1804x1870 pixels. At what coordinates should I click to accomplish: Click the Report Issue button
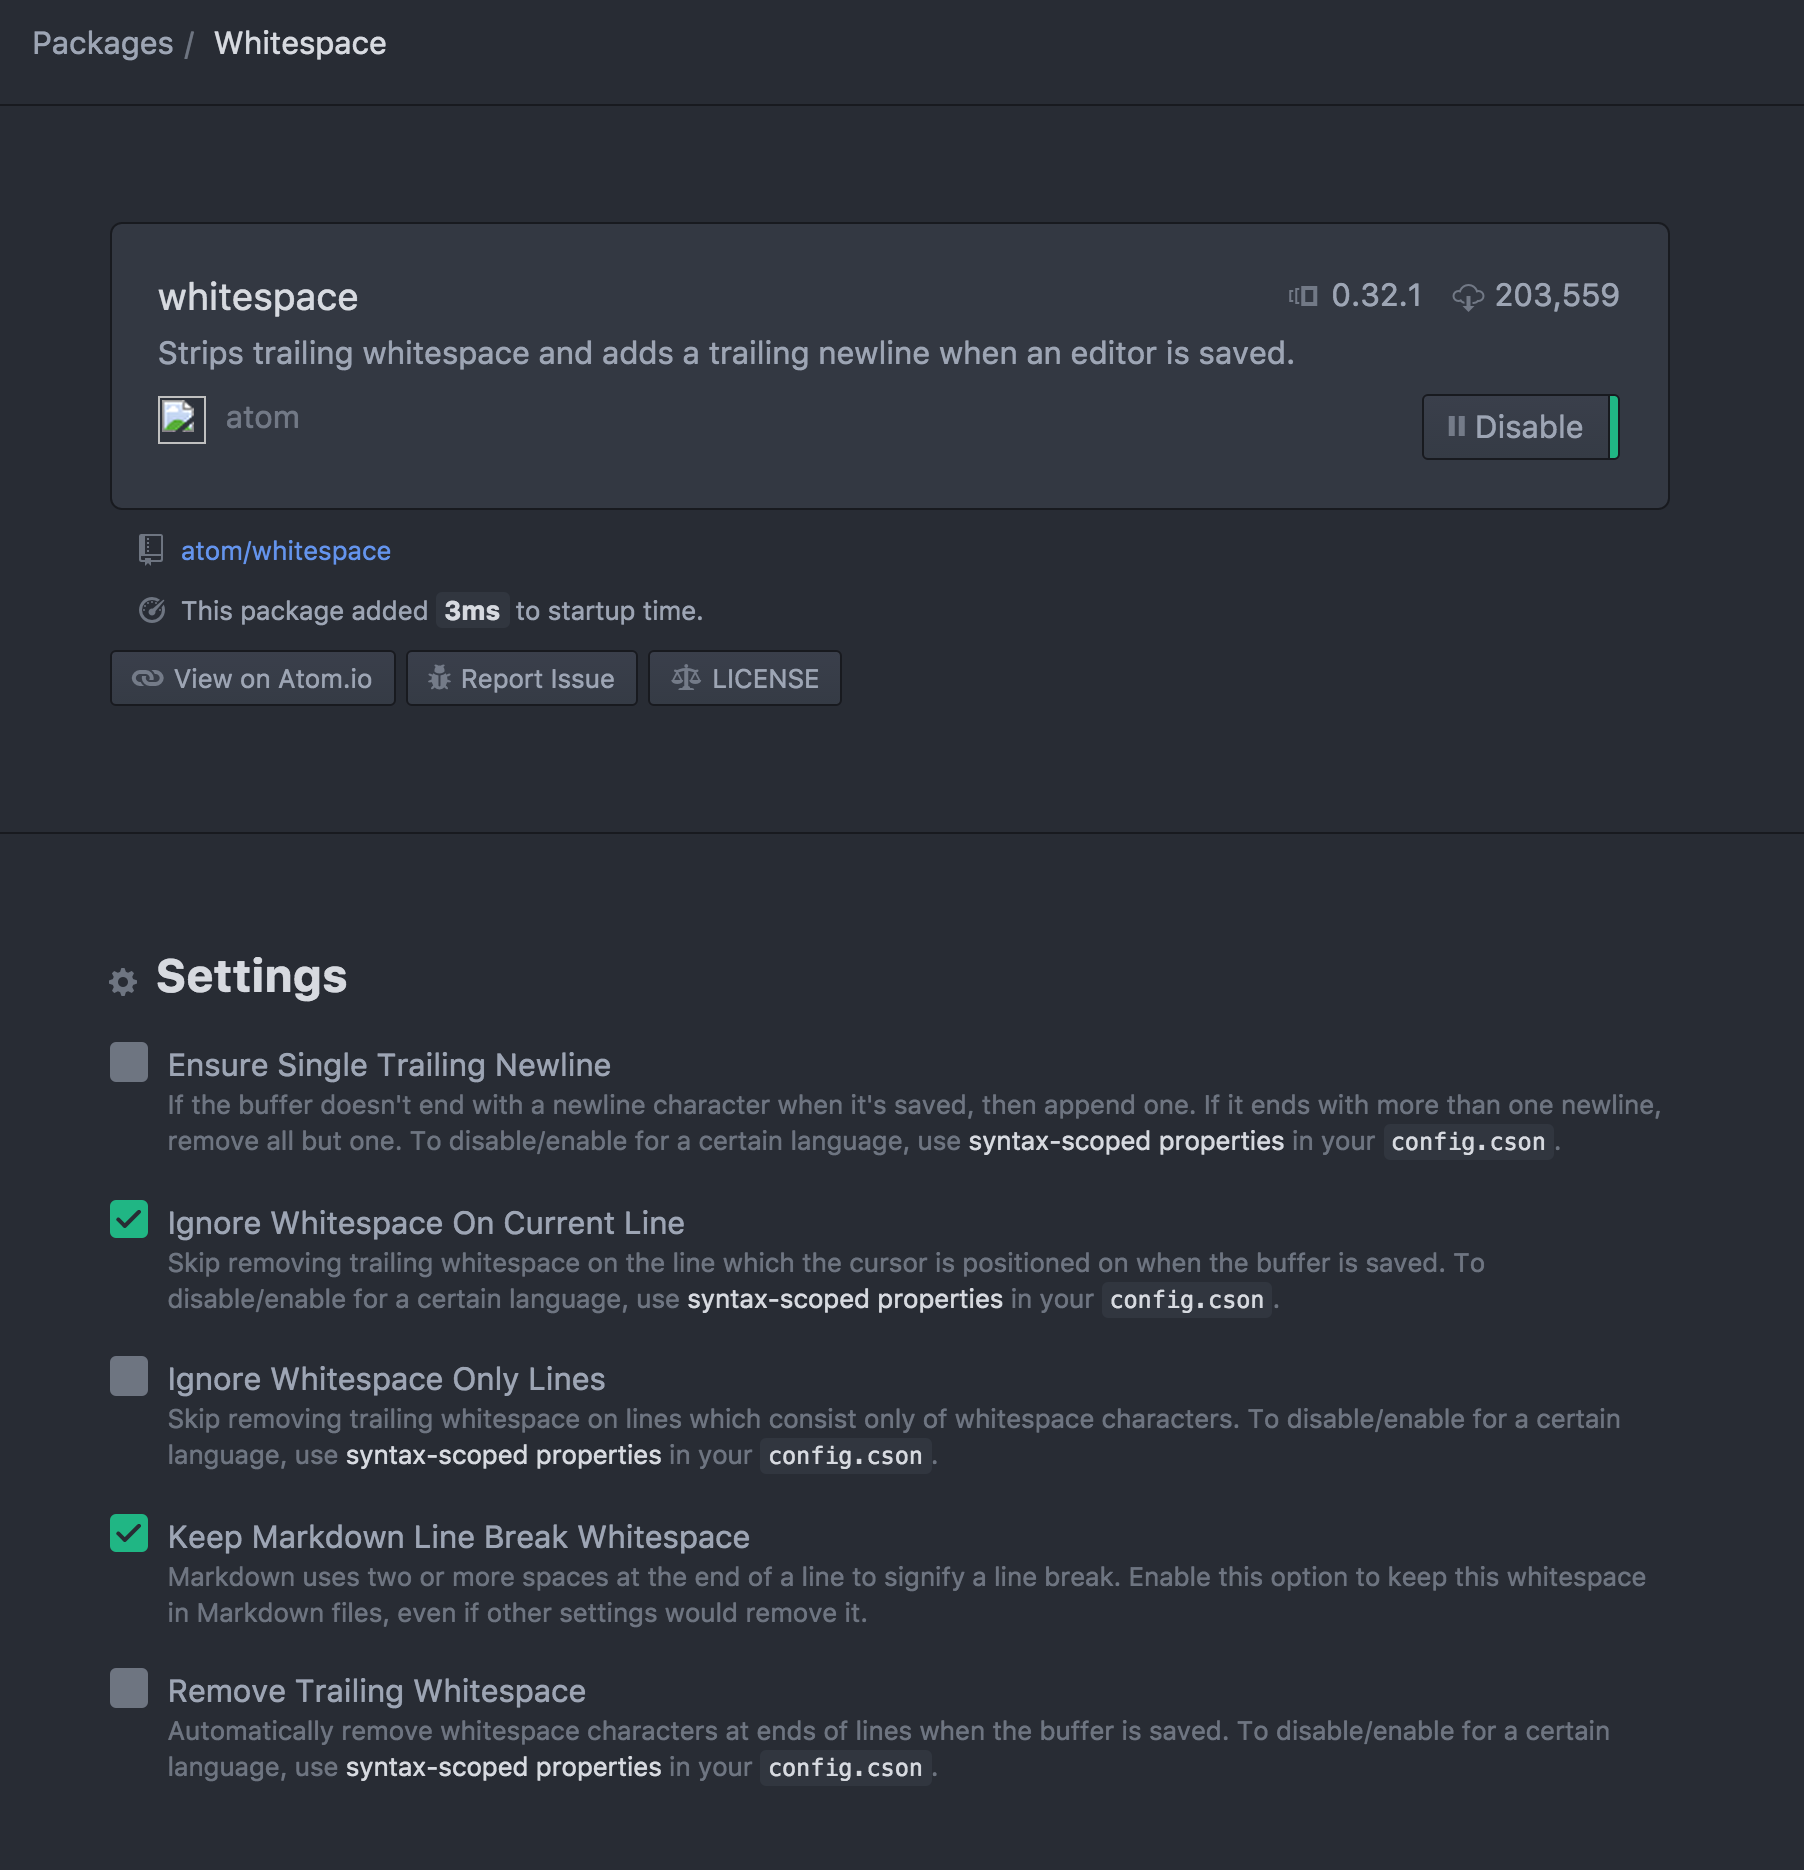coord(522,678)
